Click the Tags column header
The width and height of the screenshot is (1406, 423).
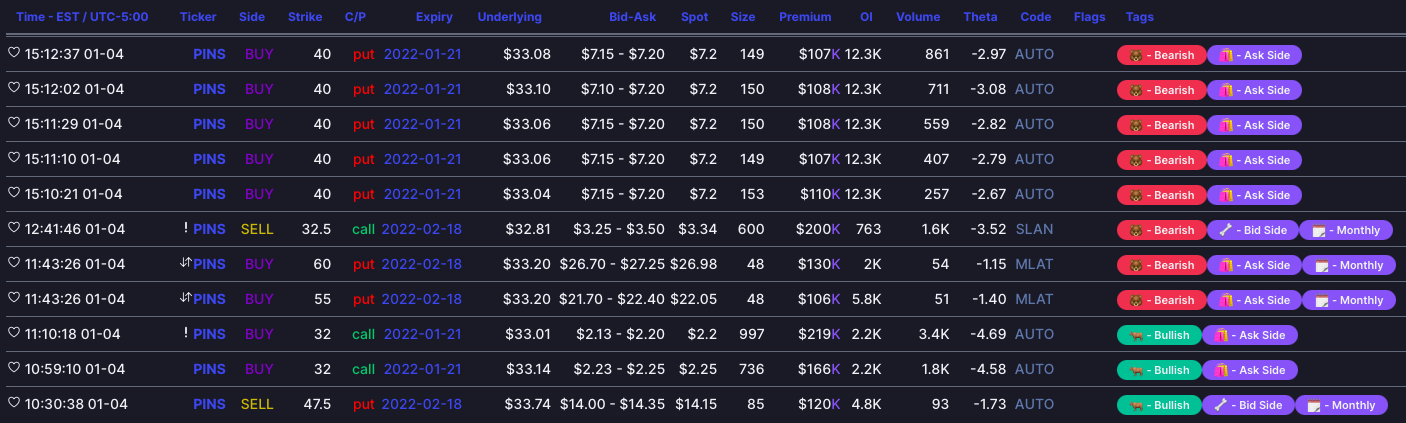[x=1139, y=17]
